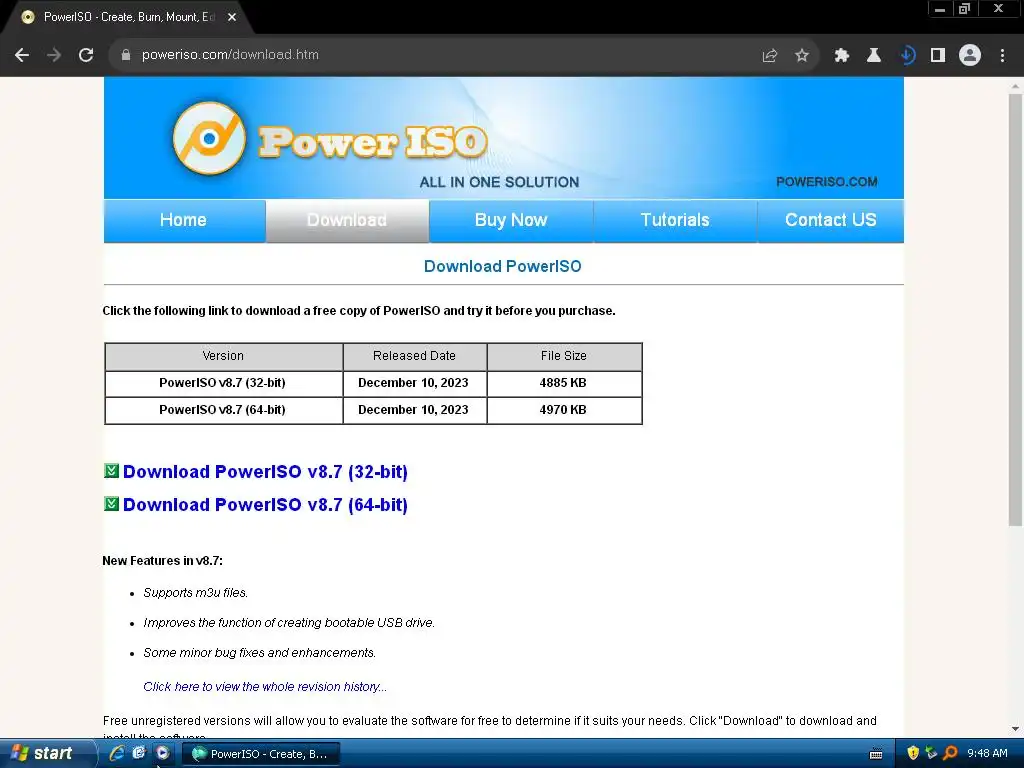Click the 'New Features in v8.7:' heading
The width and height of the screenshot is (1024, 768).
pyautogui.click(x=163, y=561)
